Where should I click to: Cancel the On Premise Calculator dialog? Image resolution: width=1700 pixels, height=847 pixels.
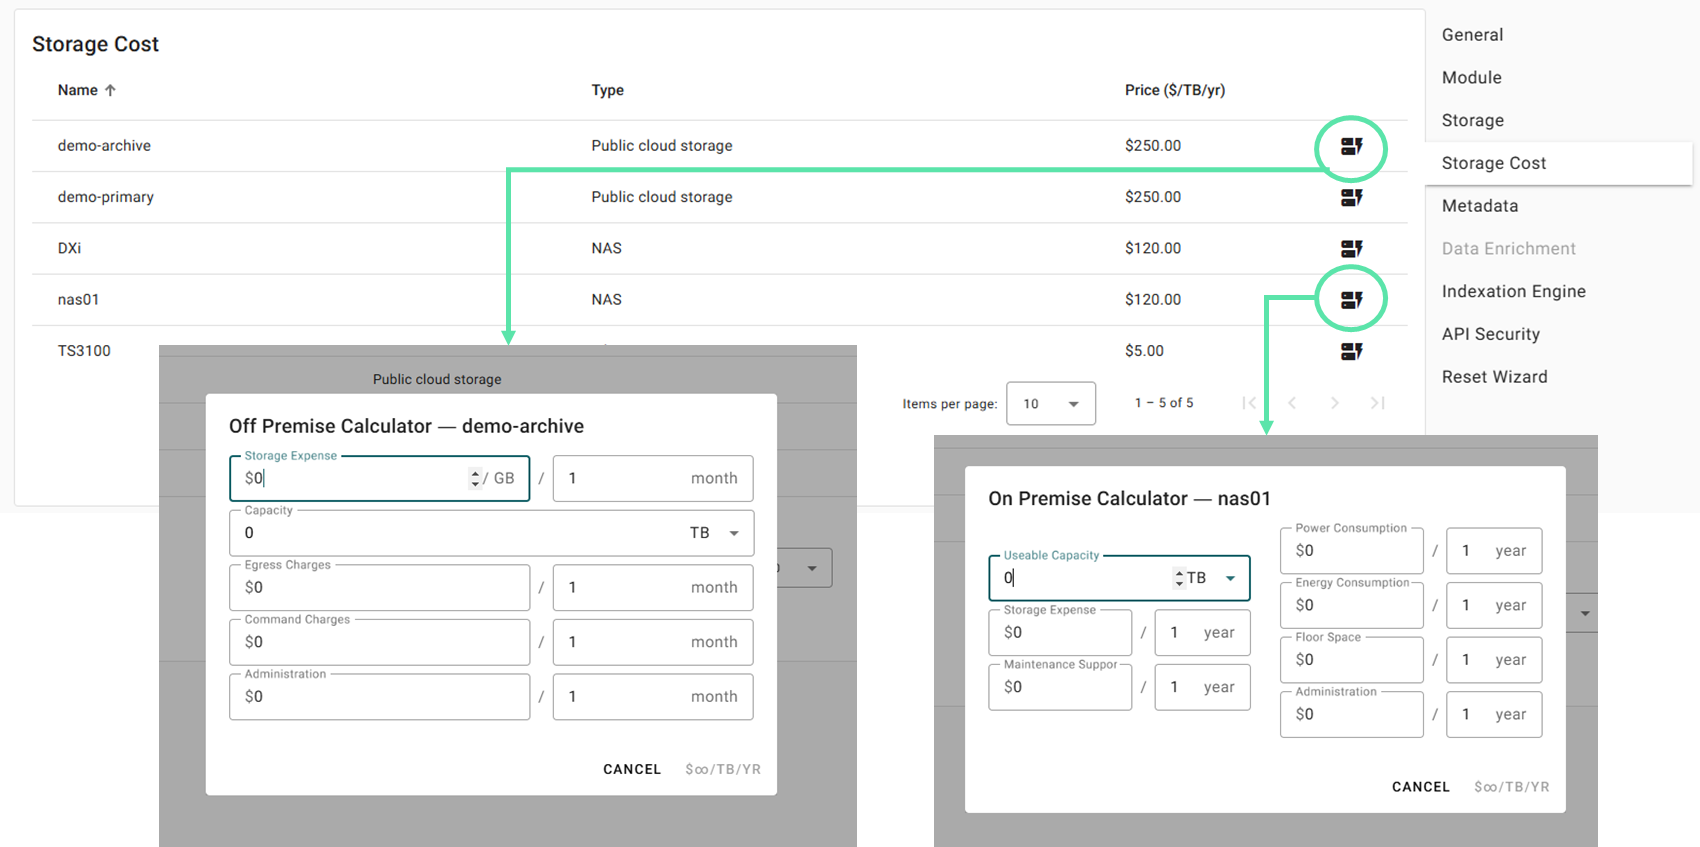[x=1420, y=787]
